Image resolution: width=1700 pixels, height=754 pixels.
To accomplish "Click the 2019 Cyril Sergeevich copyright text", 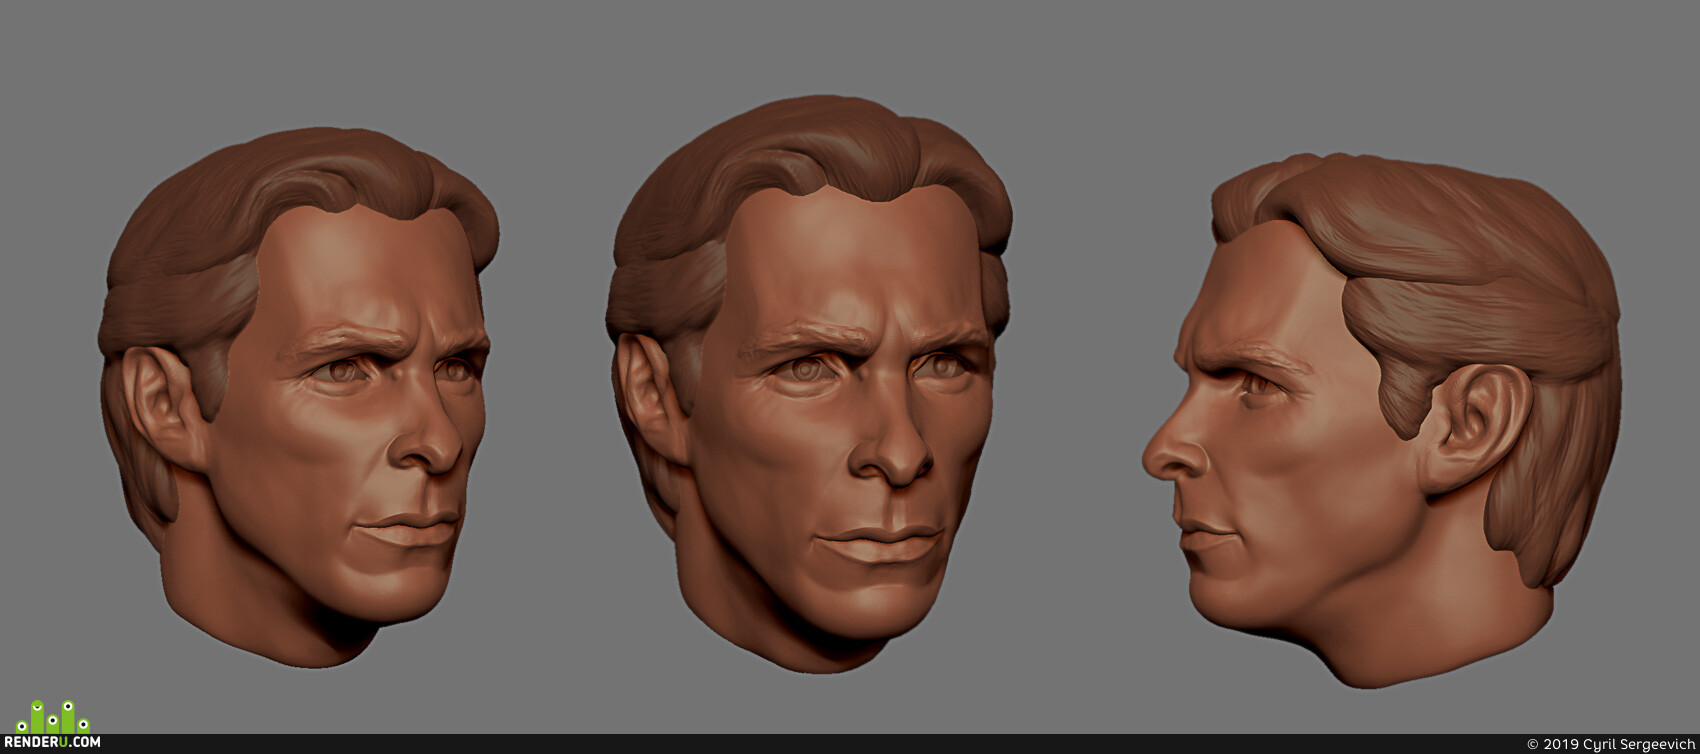I will click(x=1610, y=744).
